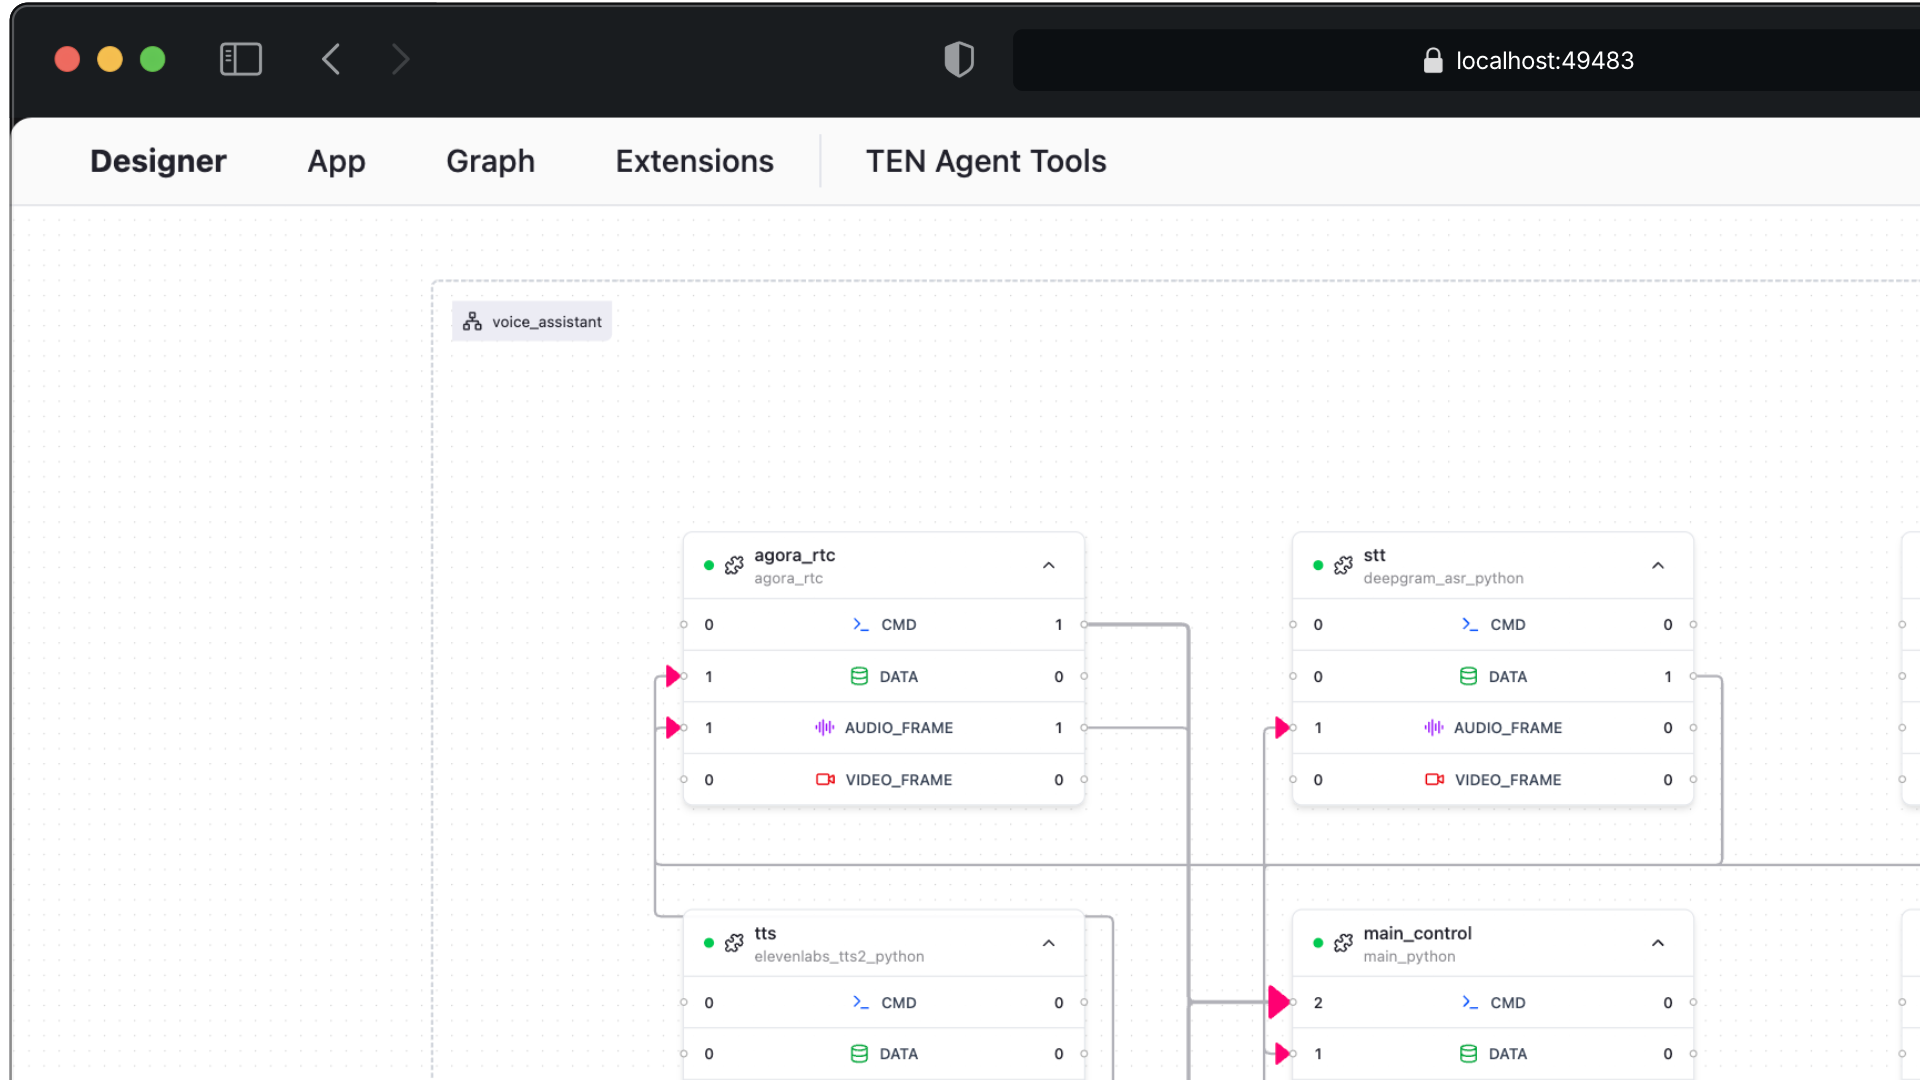
Task: Click the deepgram_asr_python subtitle text
Action: click(x=1443, y=579)
